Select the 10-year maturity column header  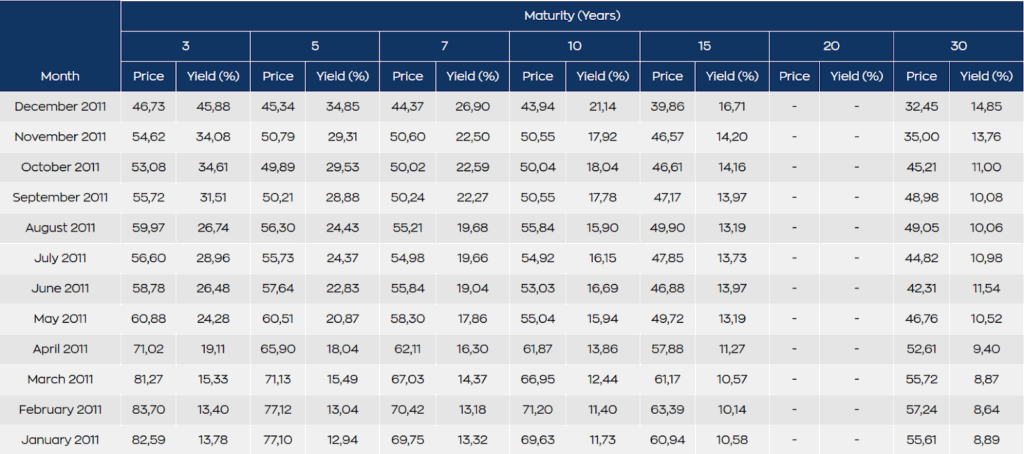(574, 46)
